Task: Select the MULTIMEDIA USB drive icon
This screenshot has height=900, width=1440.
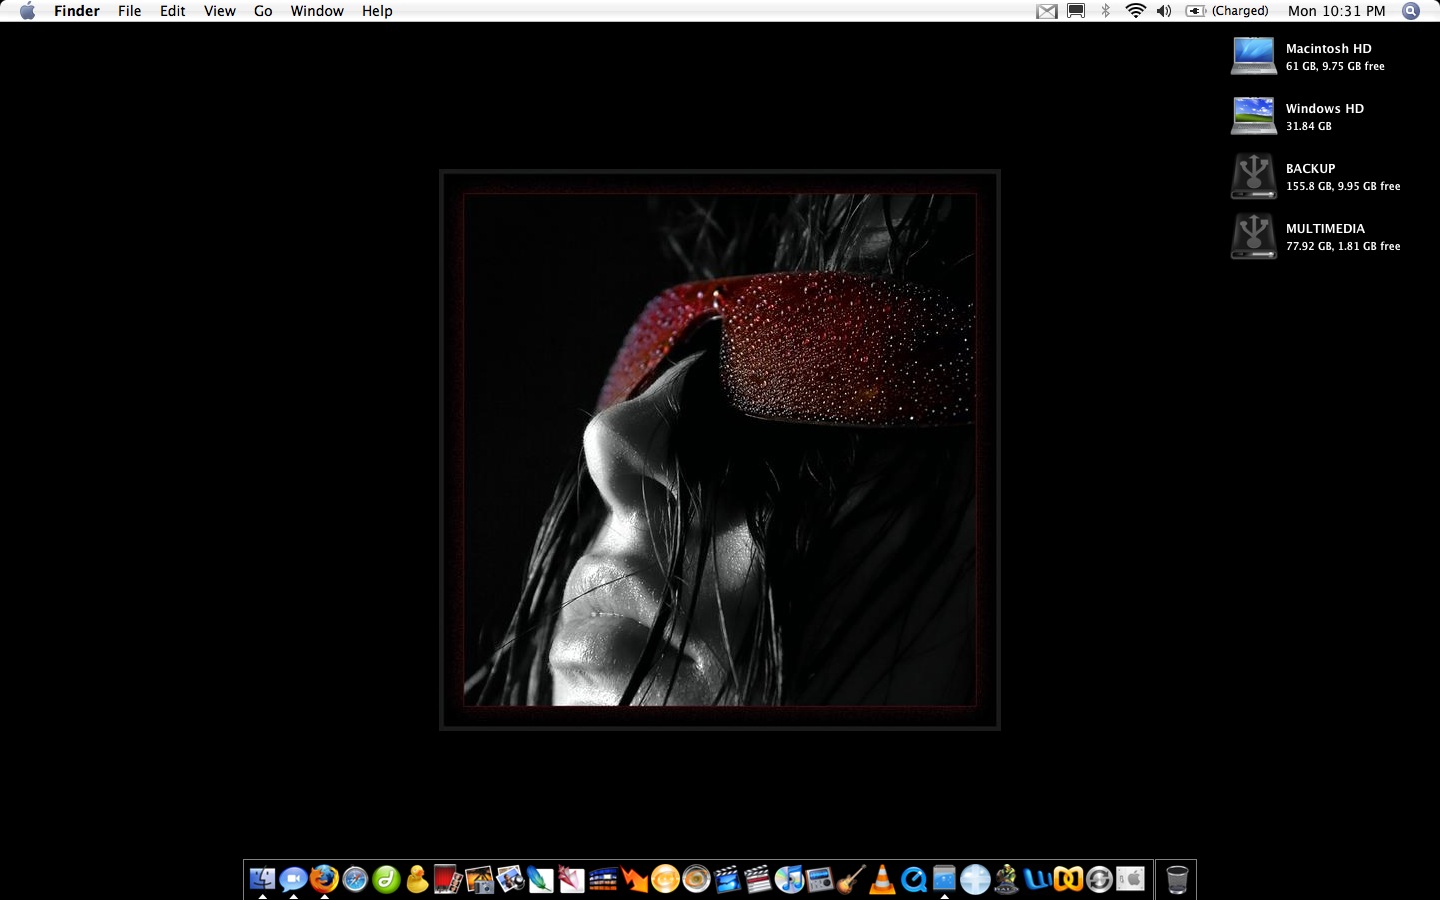Action: (x=1253, y=236)
